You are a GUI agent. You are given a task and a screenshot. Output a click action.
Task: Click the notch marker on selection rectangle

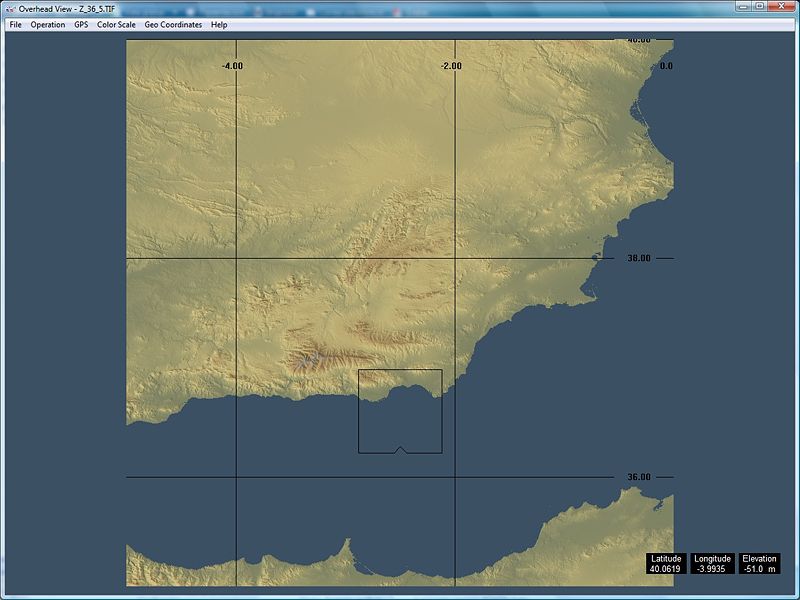pos(400,449)
